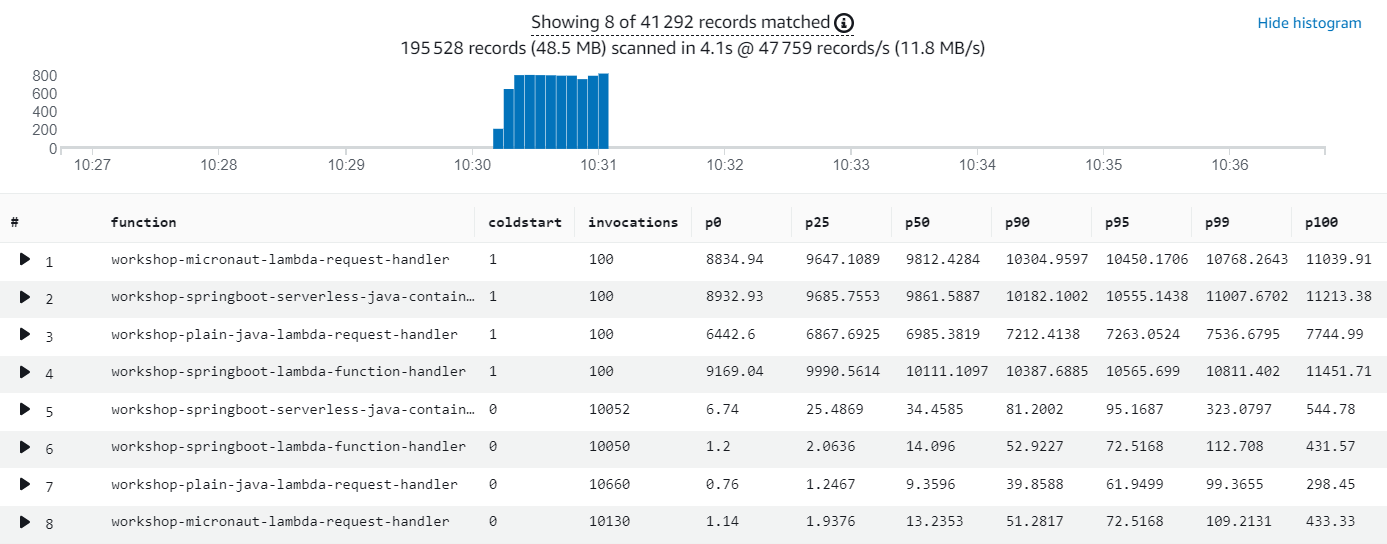Image resolution: width=1387 pixels, height=544 pixels.
Task: Expand row 2 details arrow
Action: [25, 297]
